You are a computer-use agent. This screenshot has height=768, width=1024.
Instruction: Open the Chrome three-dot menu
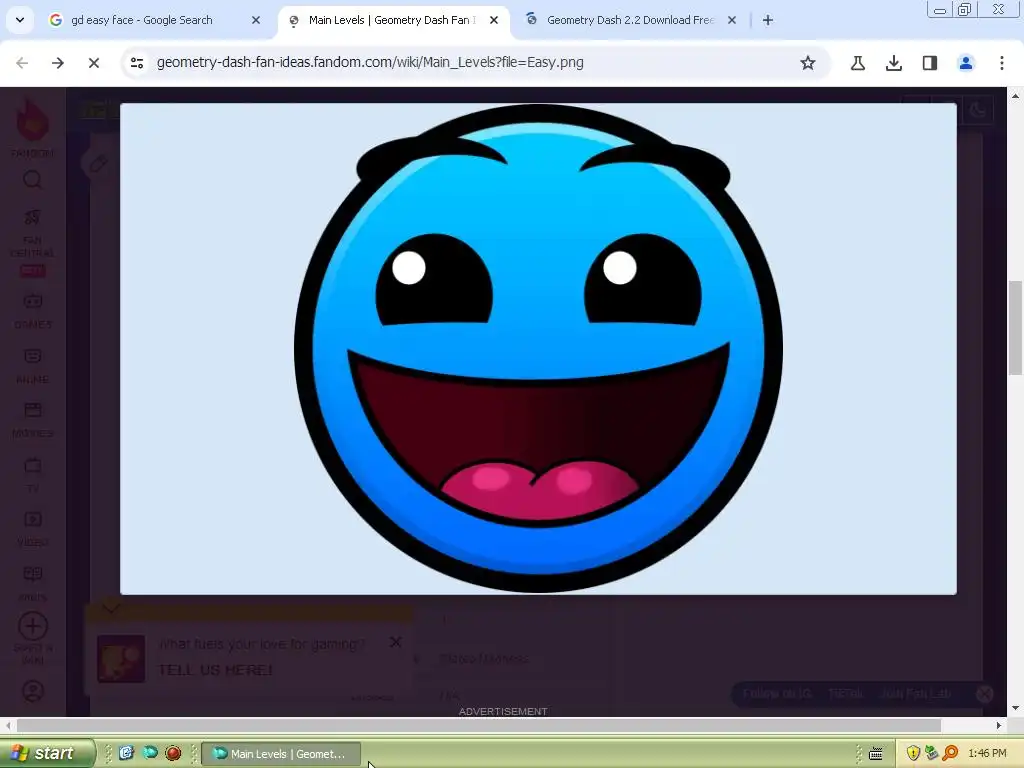pyautogui.click(x=1002, y=63)
